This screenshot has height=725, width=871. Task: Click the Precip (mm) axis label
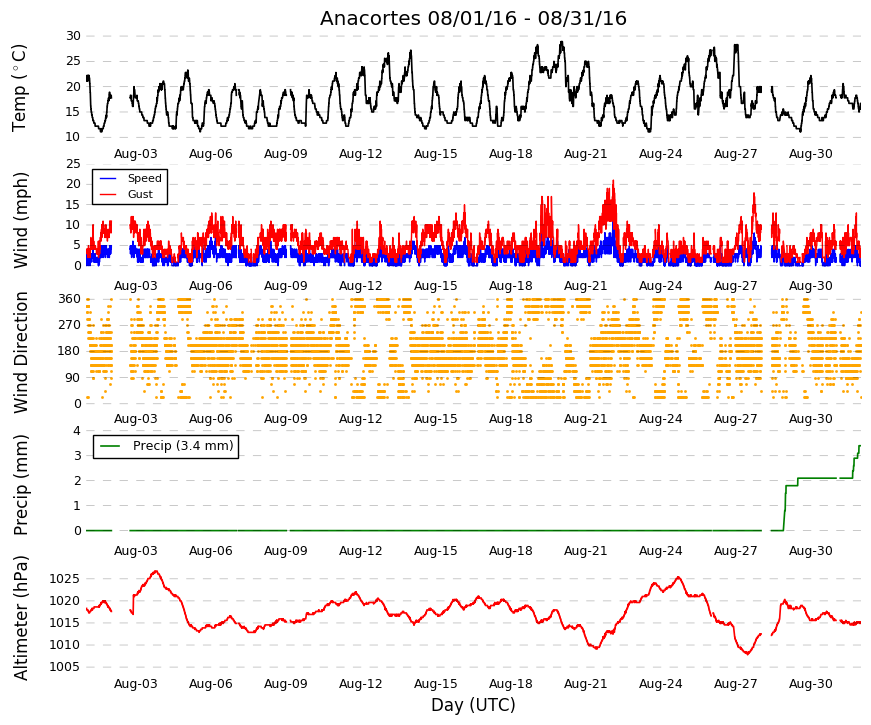pyautogui.click(x=20, y=485)
